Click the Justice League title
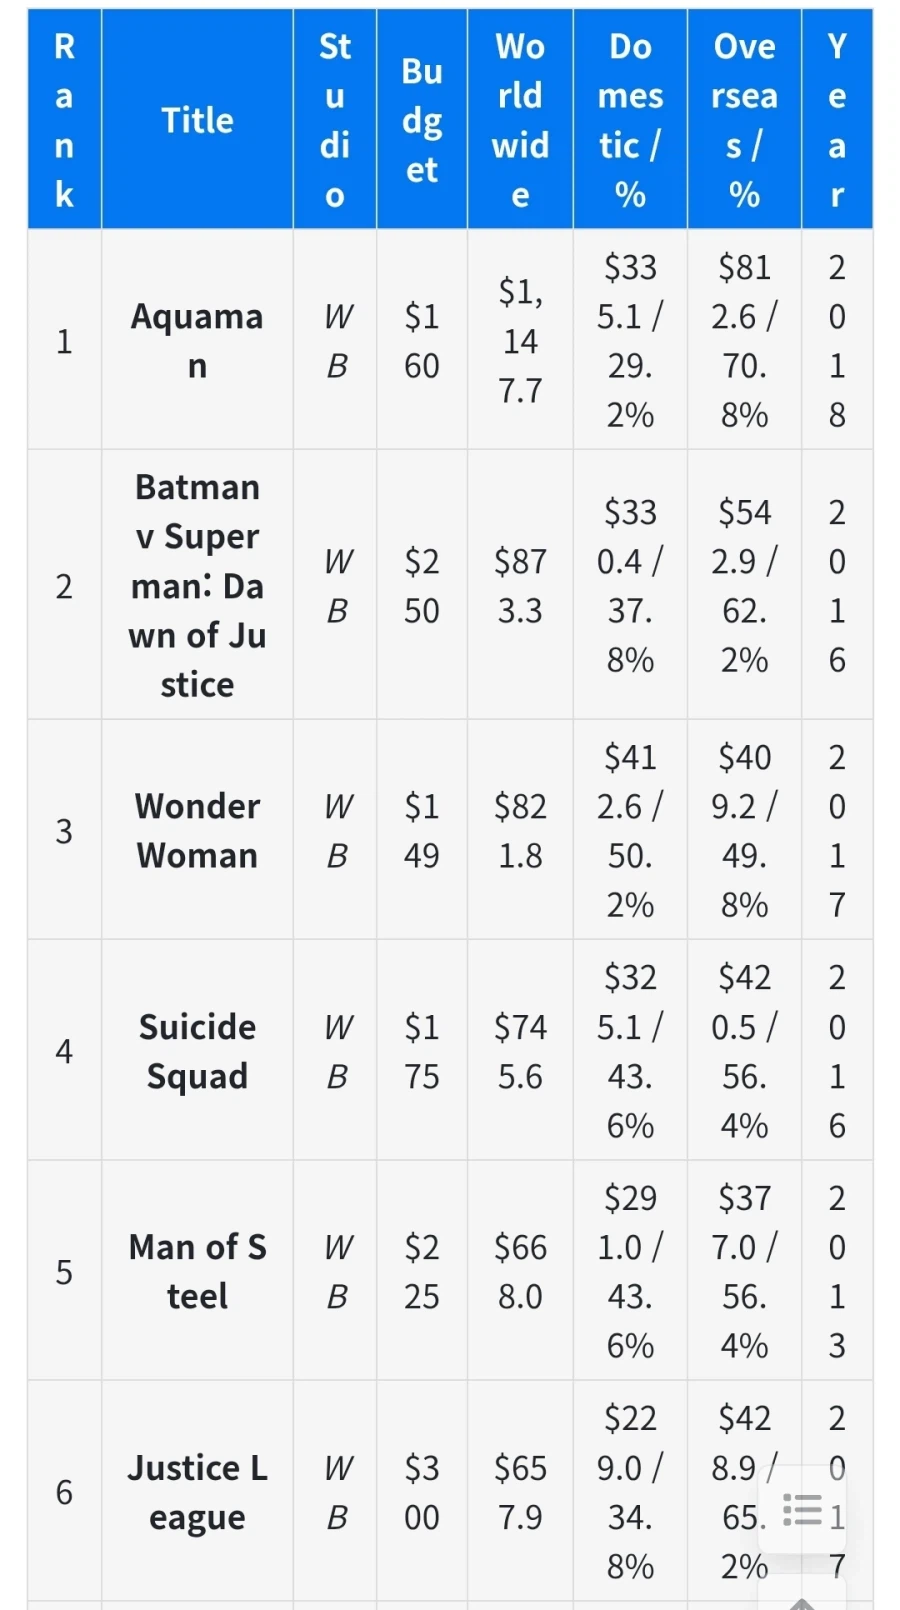This screenshot has width=900, height=1610. pos(197,1492)
